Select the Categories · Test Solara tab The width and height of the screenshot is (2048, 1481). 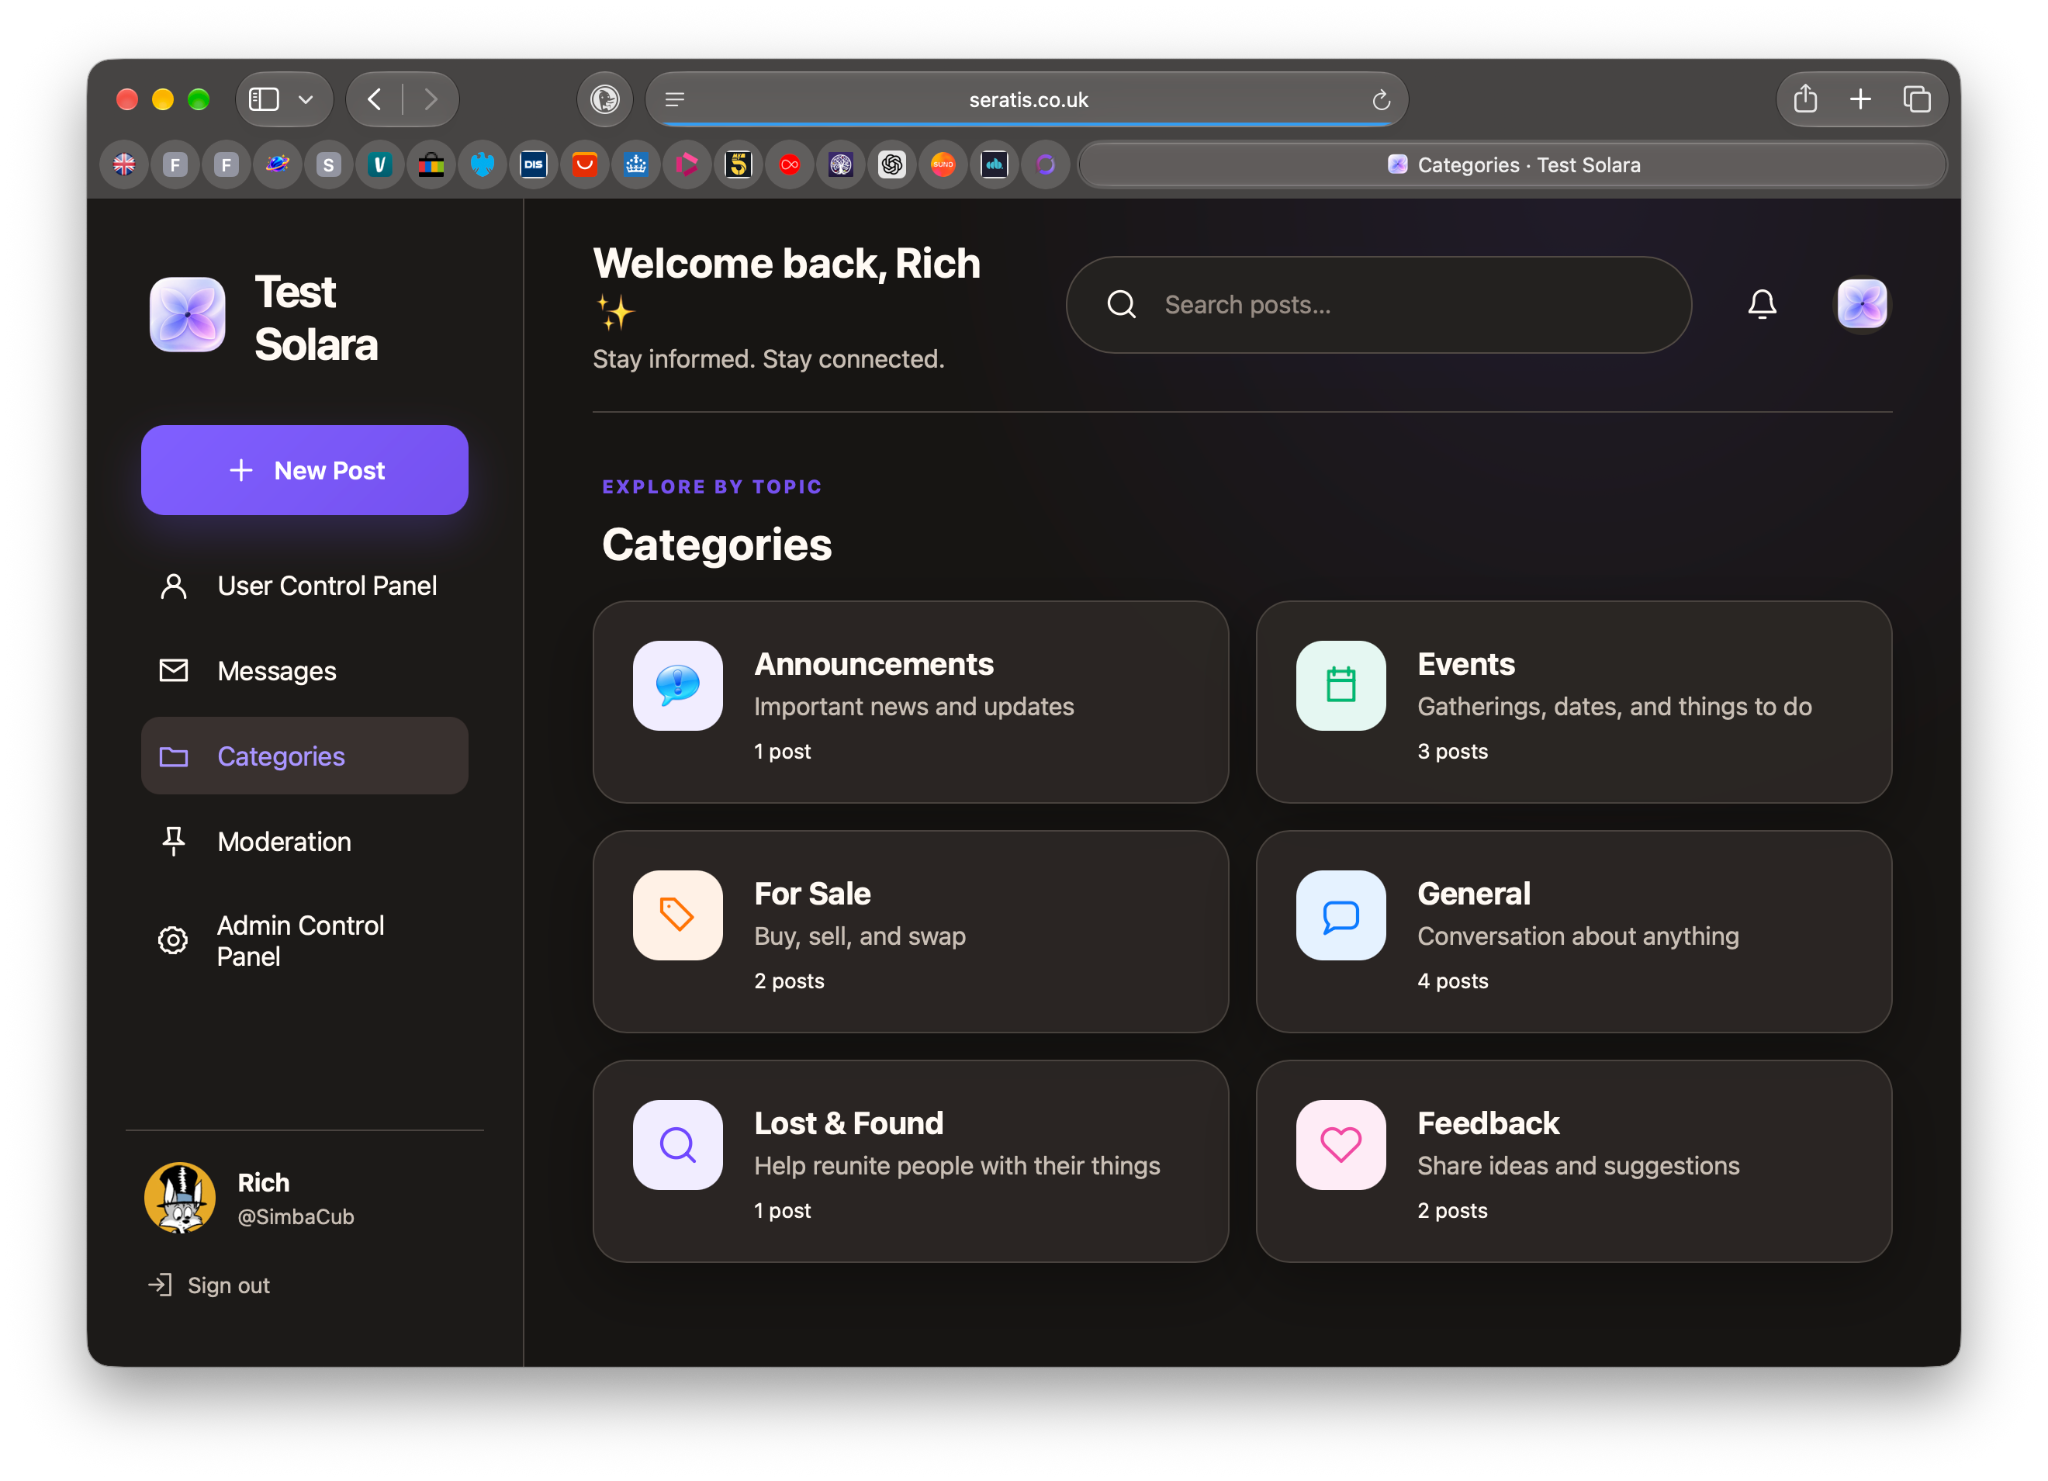click(1514, 164)
